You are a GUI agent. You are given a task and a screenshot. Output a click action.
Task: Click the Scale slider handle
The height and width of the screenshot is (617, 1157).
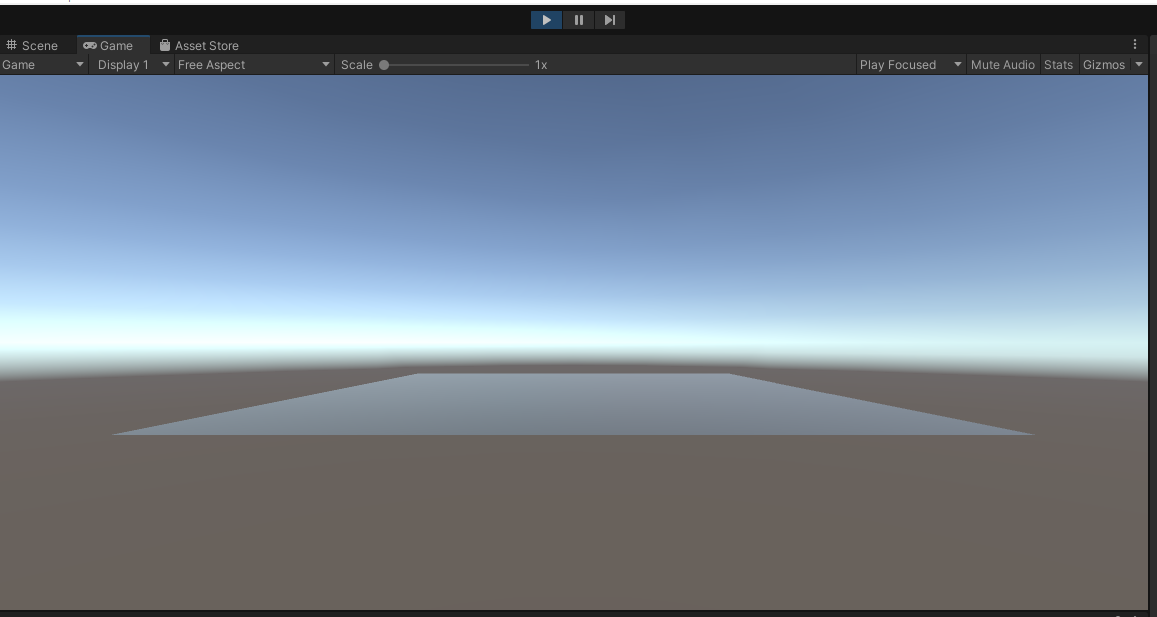coord(384,65)
